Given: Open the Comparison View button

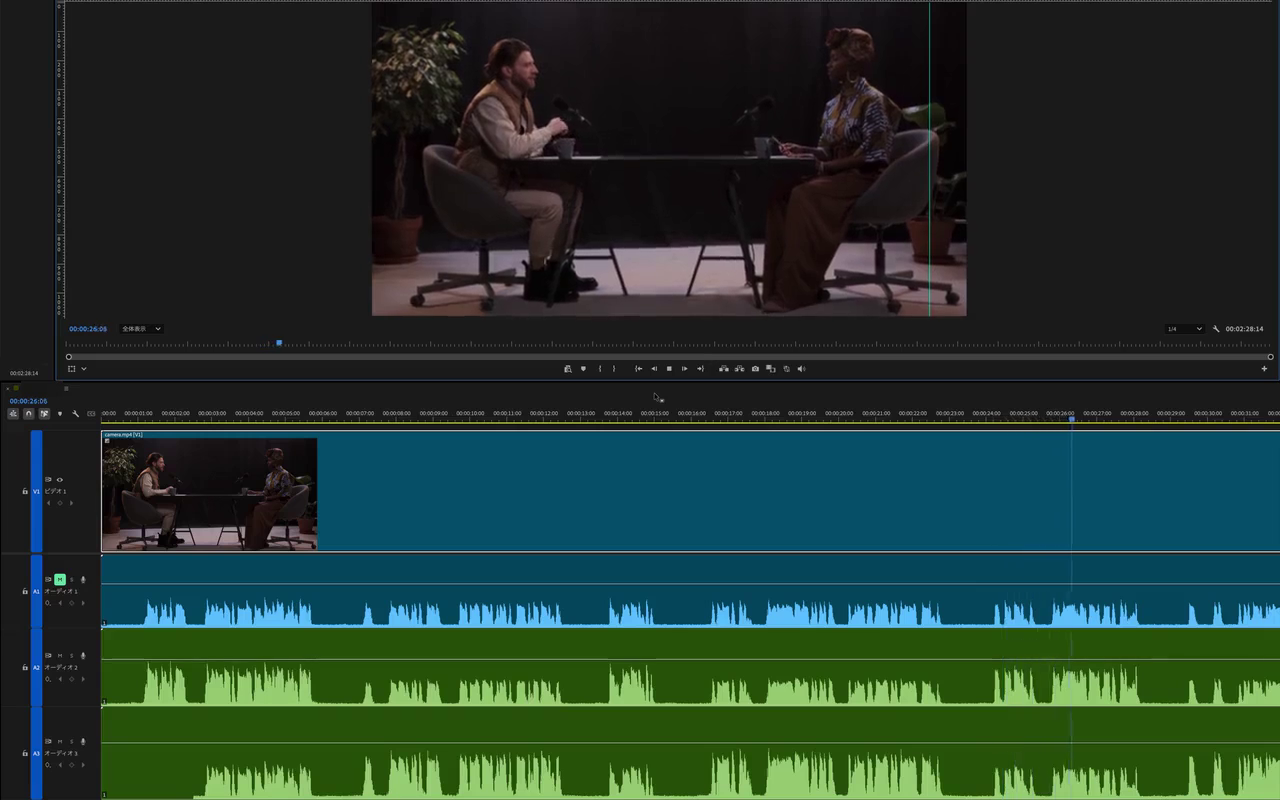Looking at the screenshot, I should [x=771, y=369].
